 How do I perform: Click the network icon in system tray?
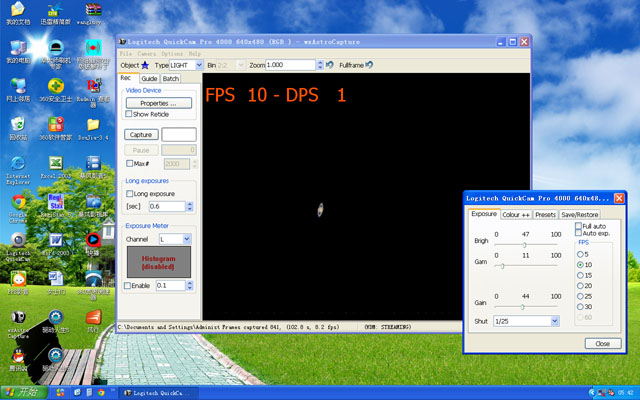[602, 393]
